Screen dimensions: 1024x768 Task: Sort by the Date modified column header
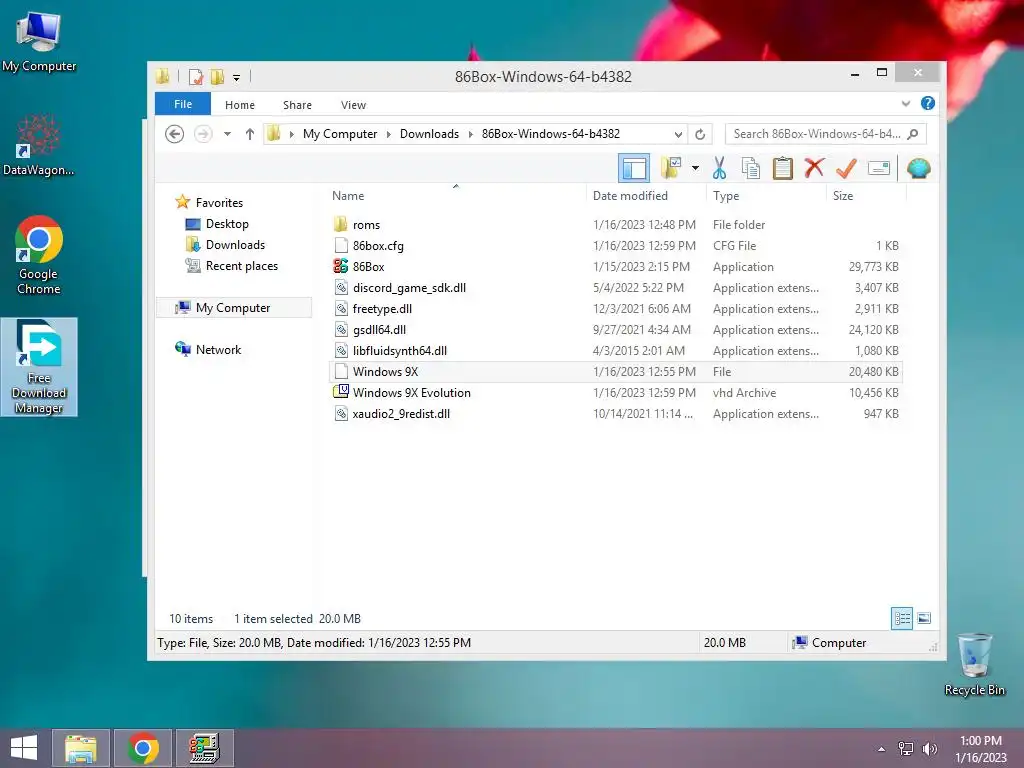pos(646,196)
